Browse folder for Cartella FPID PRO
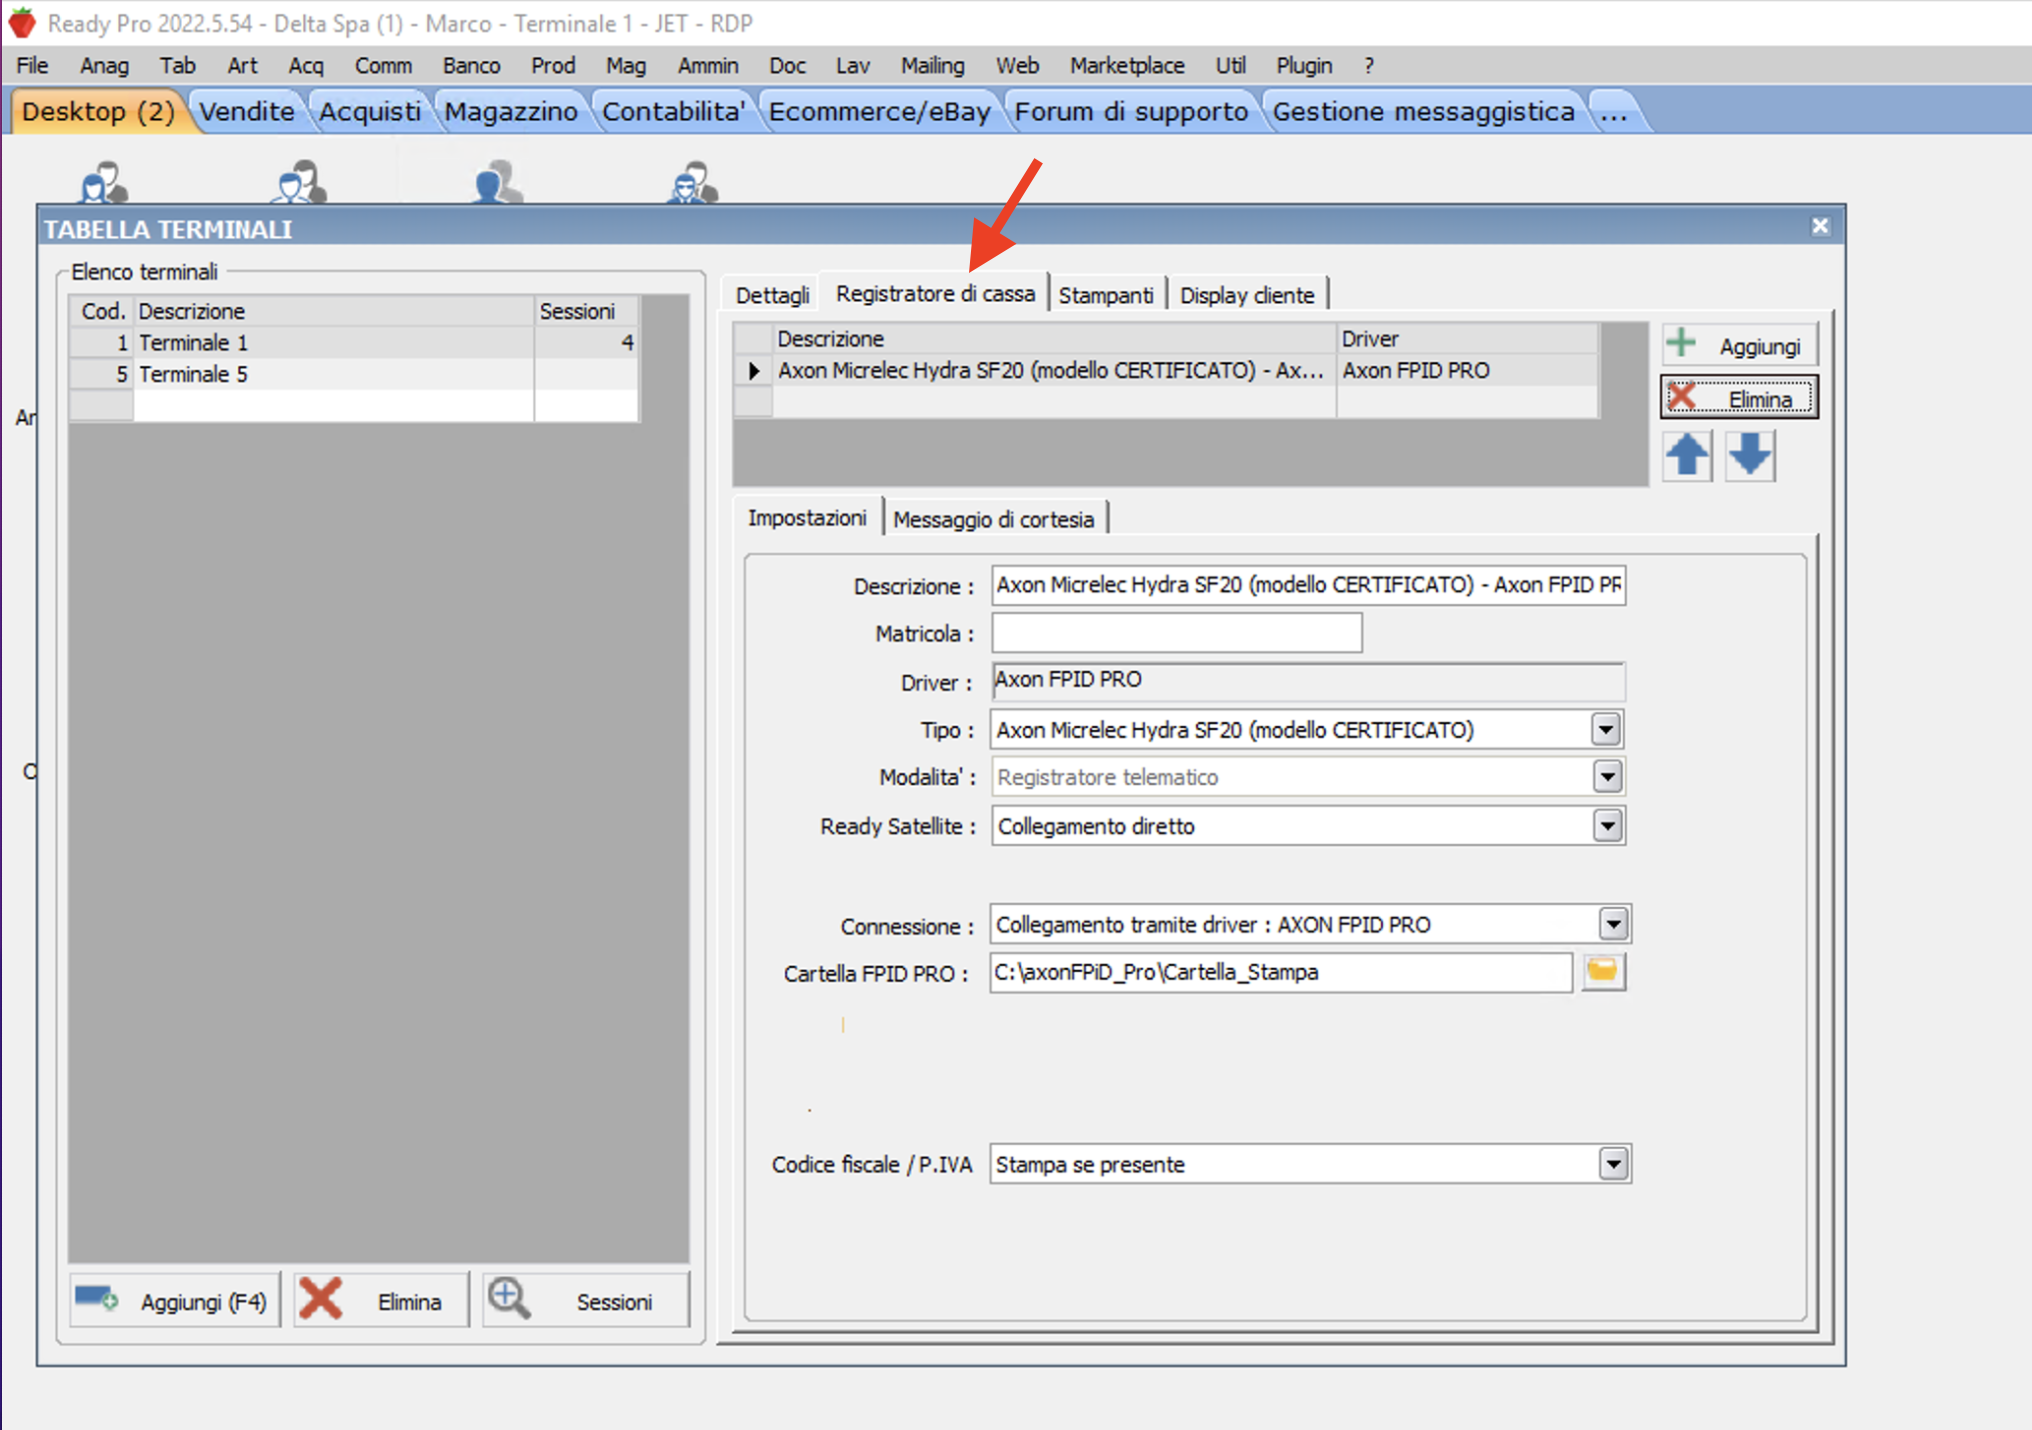2032x1430 pixels. point(1603,971)
